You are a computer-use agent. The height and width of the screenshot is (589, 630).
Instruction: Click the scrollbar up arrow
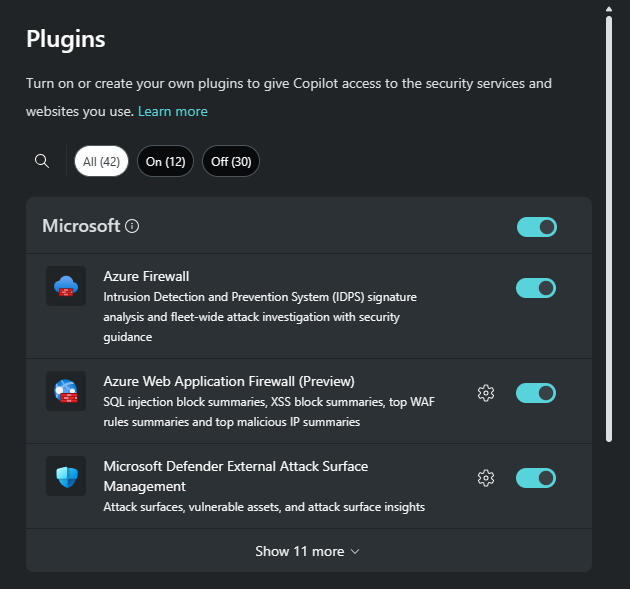(x=609, y=9)
